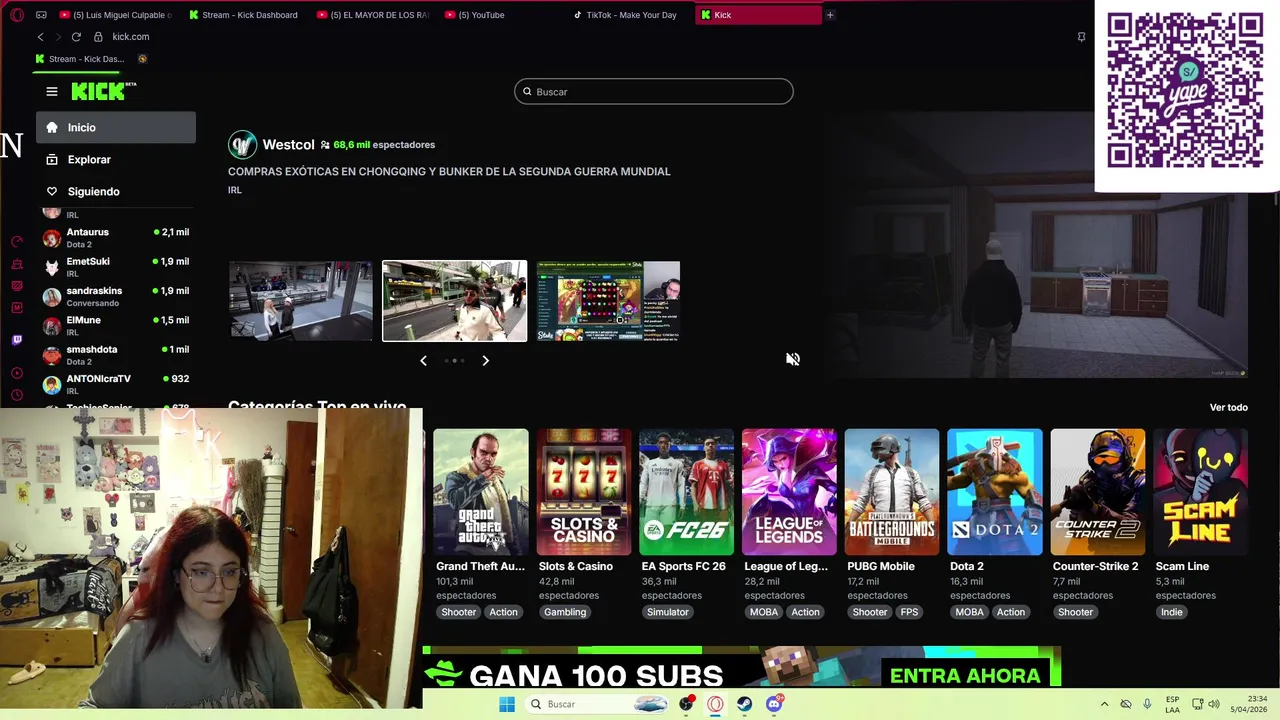Go to next featured stream arrow
The image size is (1280, 720).
click(485, 360)
